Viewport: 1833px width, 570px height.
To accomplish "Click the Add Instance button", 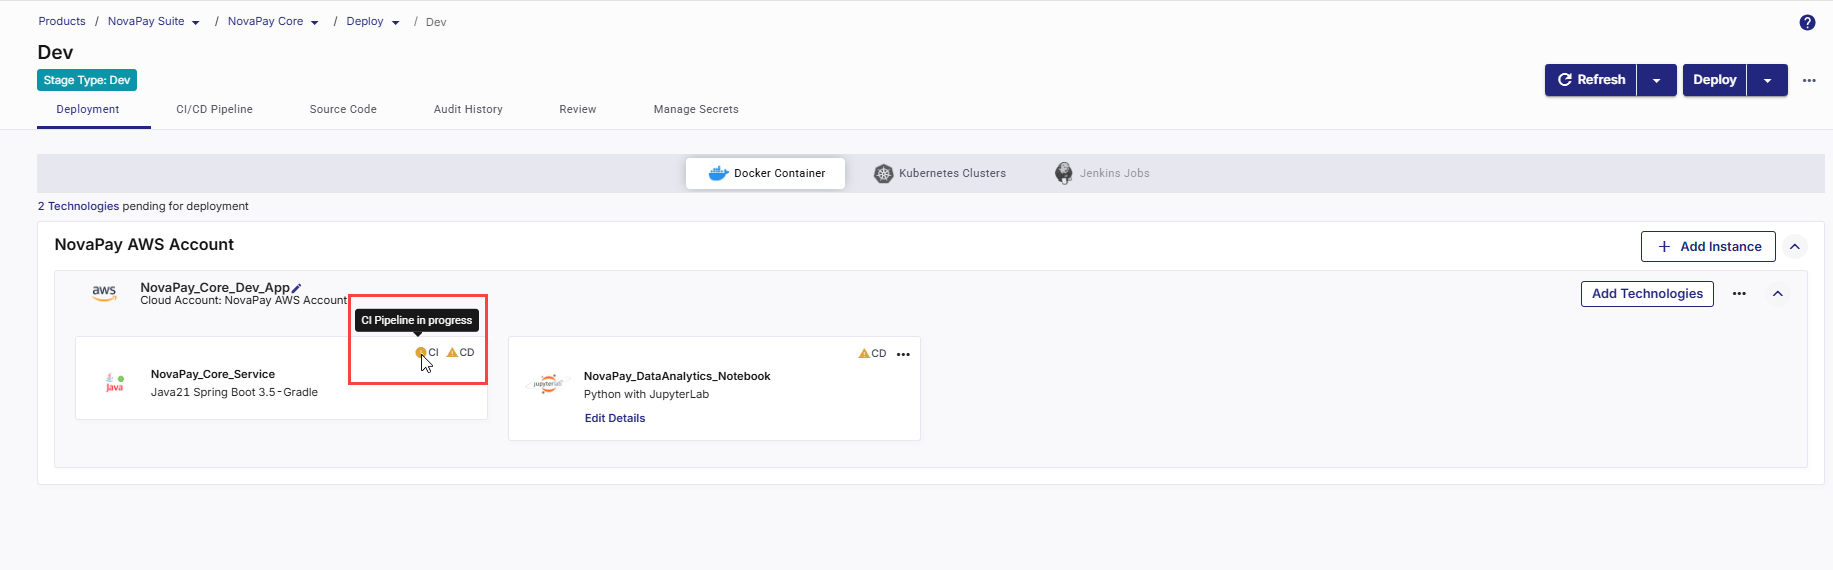I will [x=1708, y=246].
